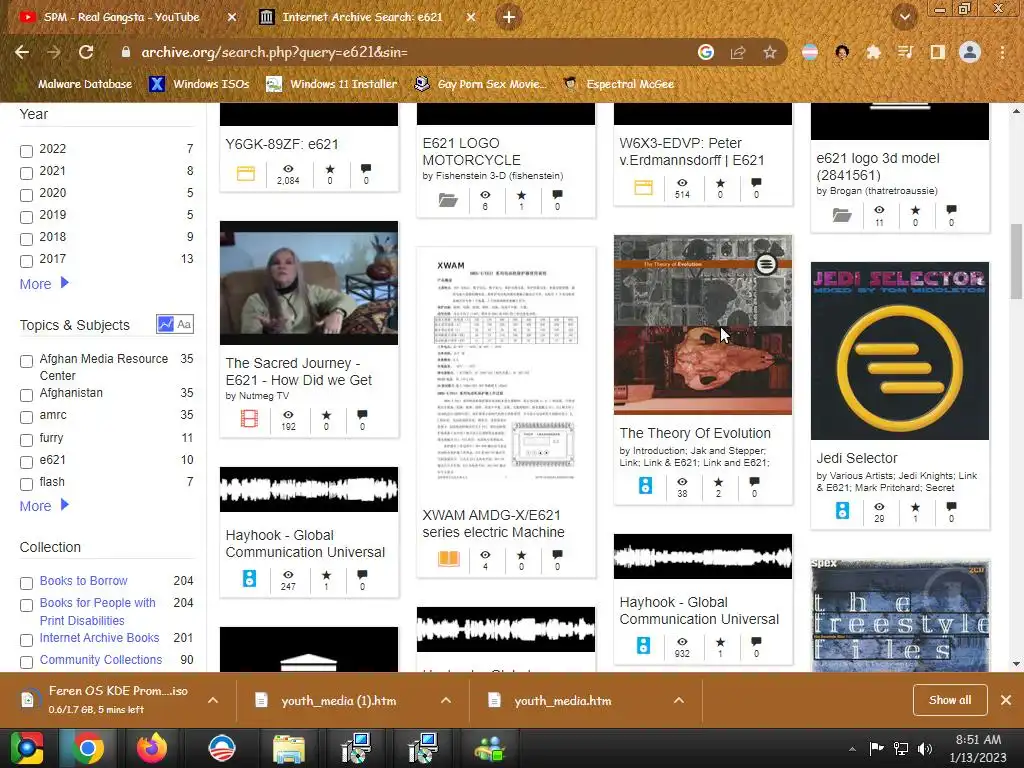
Task: Reload the archive.org page
Action: pos(86,52)
